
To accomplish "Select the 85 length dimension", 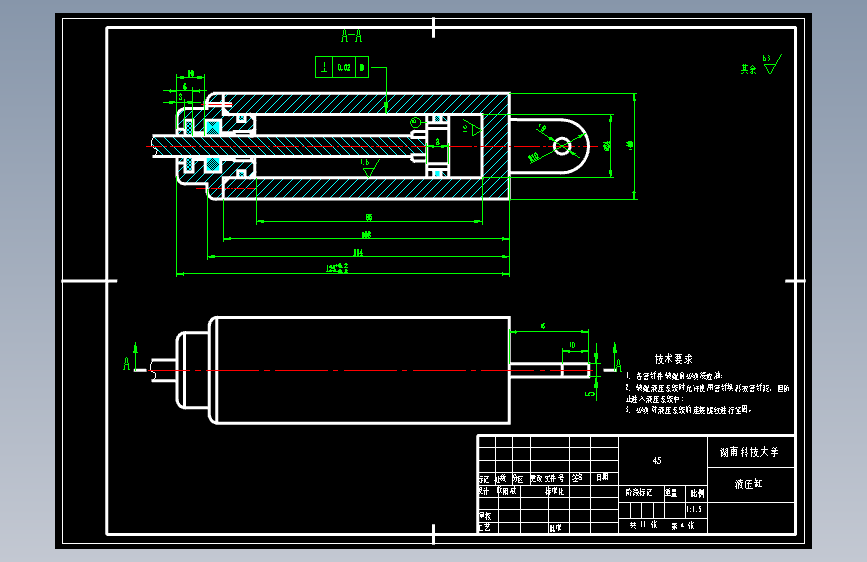I will pyautogui.click(x=369, y=217).
